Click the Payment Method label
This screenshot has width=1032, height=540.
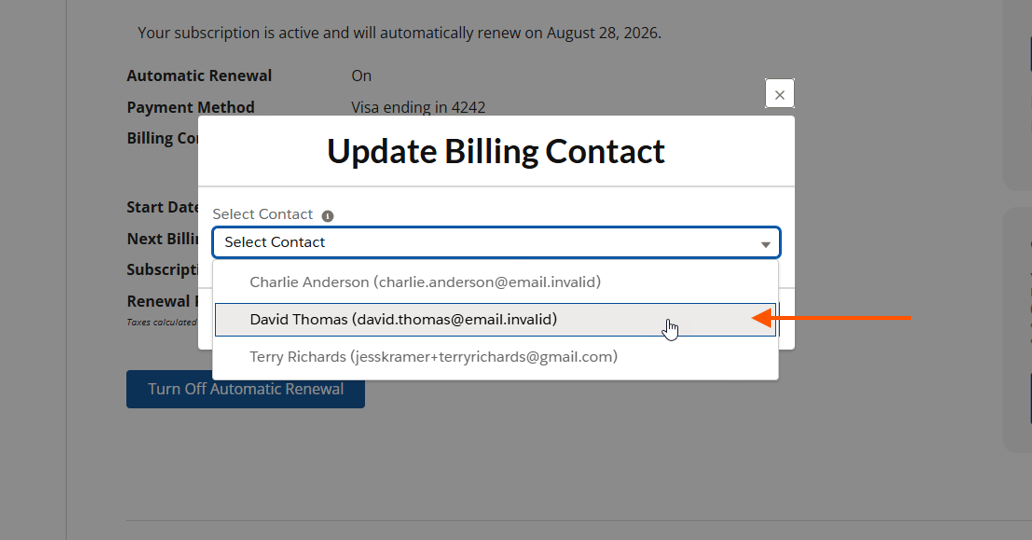click(190, 107)
